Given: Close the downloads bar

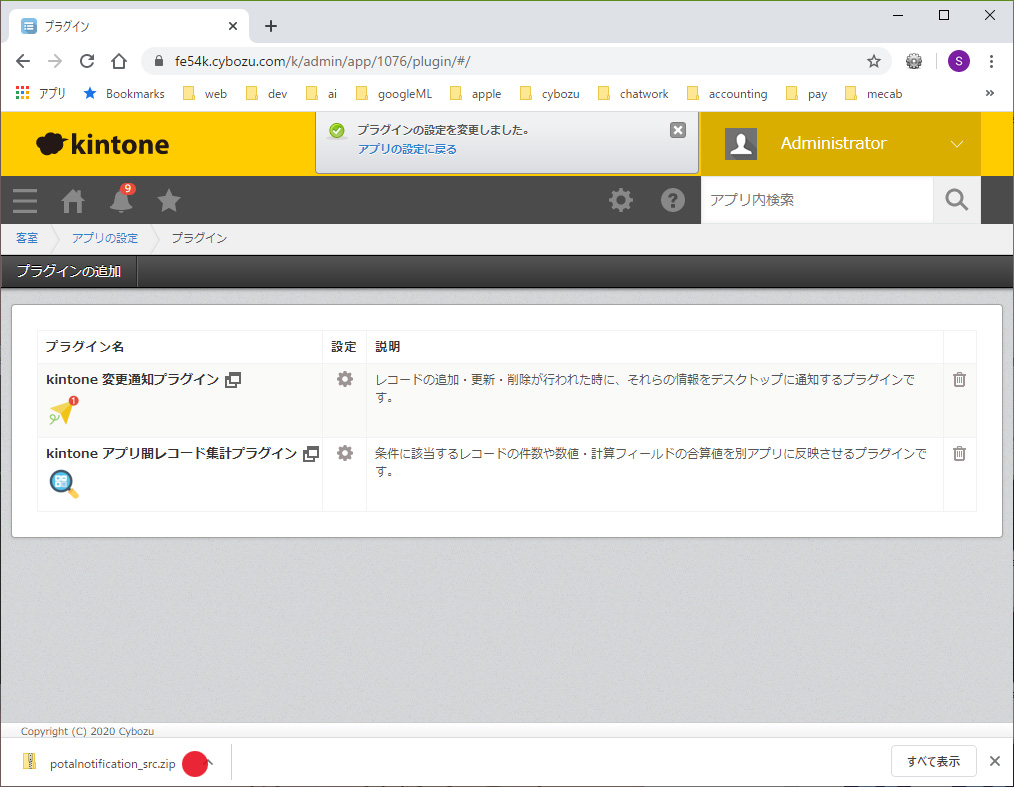Looking at the screenshot, I should click(995, 761).
